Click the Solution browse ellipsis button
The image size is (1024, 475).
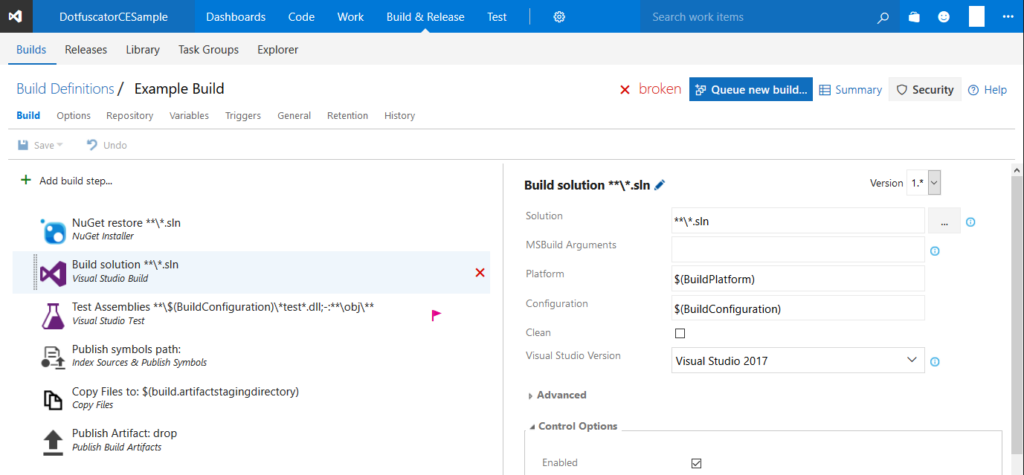point(944,221)
